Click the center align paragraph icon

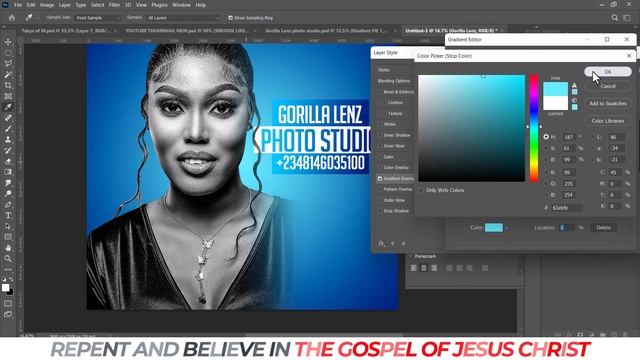click(424, 268)
